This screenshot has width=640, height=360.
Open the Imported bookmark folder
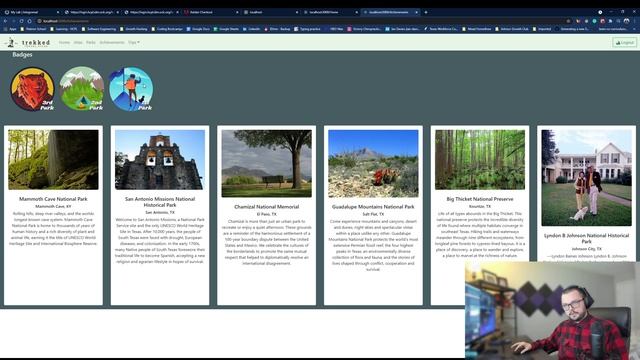[542, 29]
